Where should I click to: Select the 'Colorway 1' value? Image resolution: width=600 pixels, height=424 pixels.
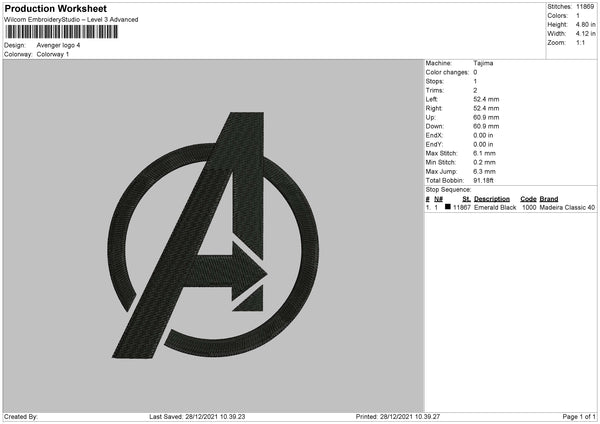pos(53,54)
